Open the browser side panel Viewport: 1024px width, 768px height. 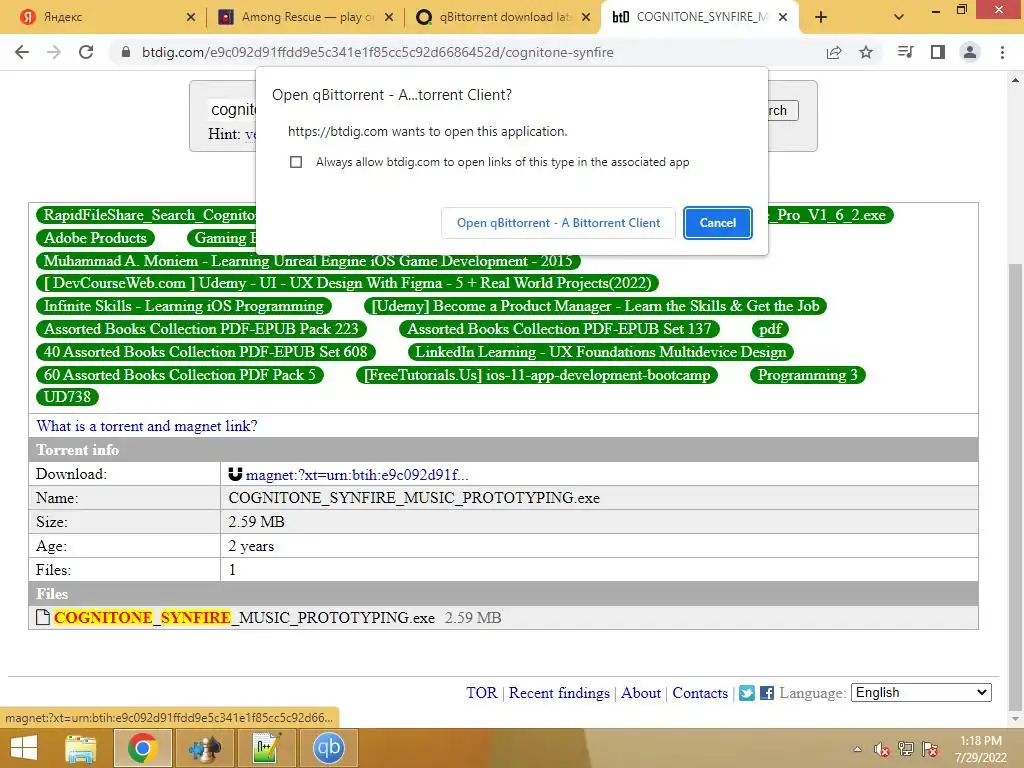938,52
